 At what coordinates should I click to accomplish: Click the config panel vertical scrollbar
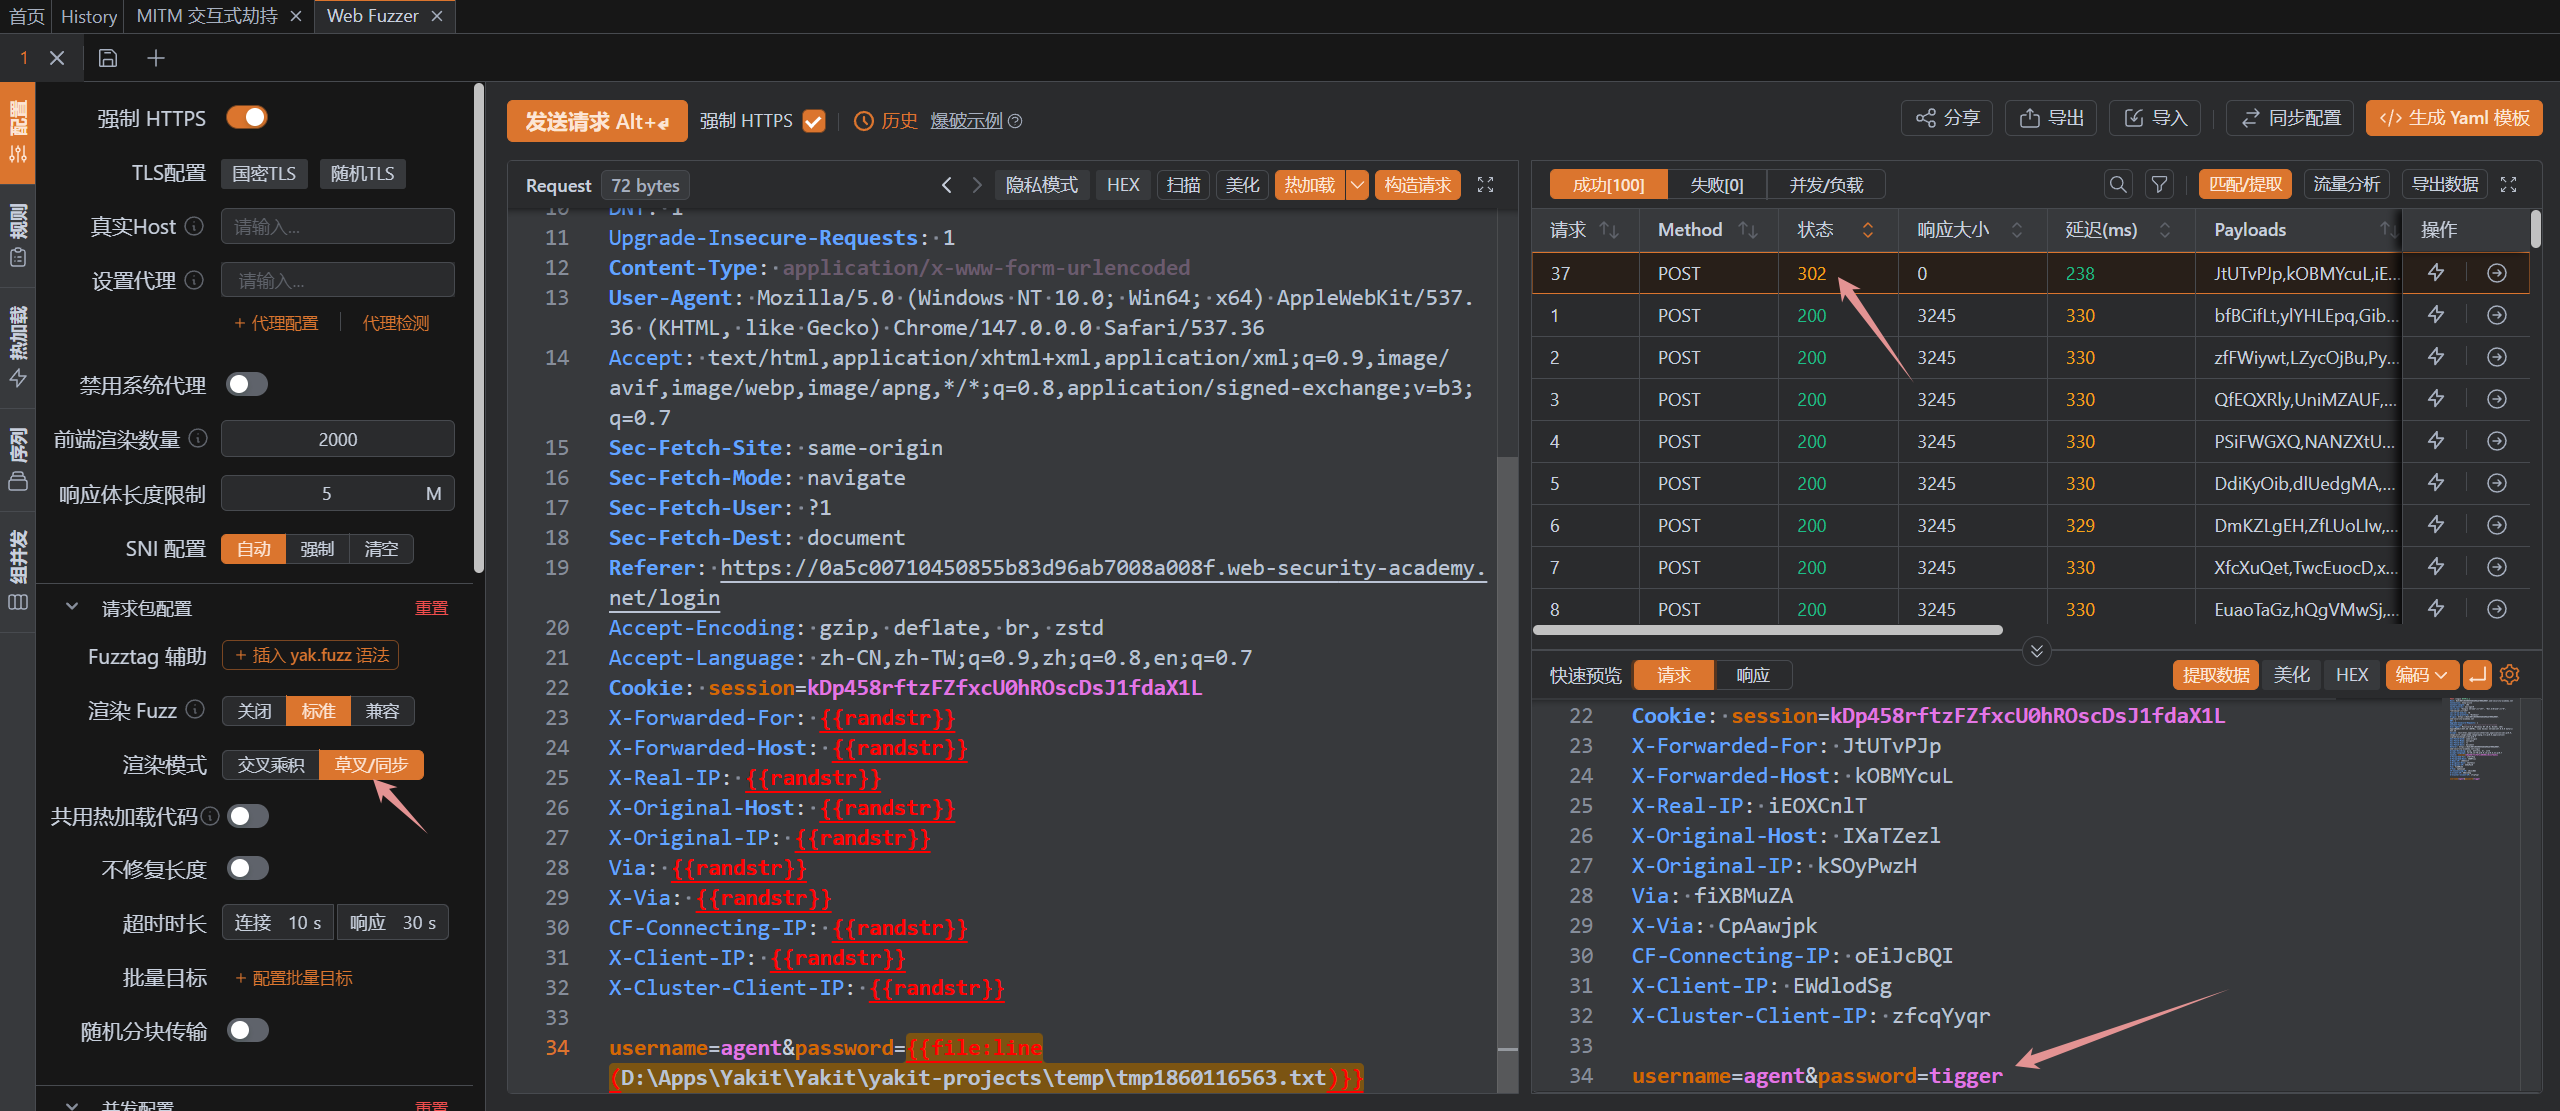(x=478, y=330)
